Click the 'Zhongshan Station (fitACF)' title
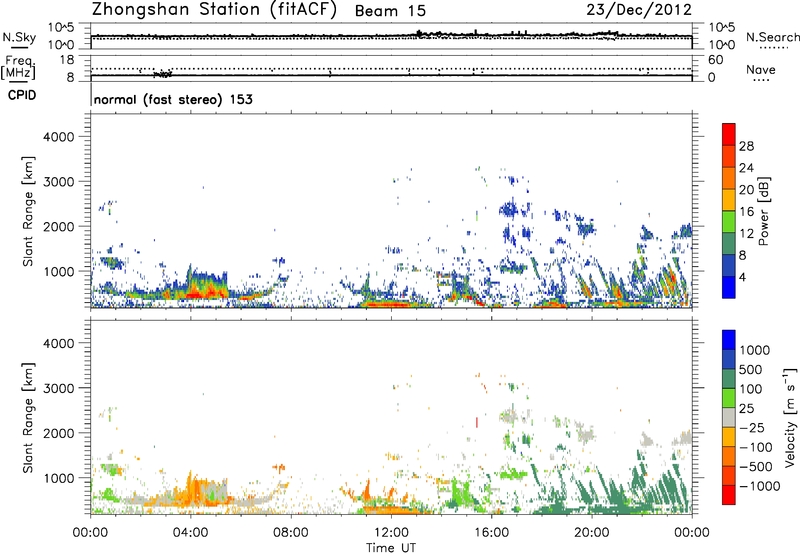Screen dimensions: 800x554 tap(214, 10)
